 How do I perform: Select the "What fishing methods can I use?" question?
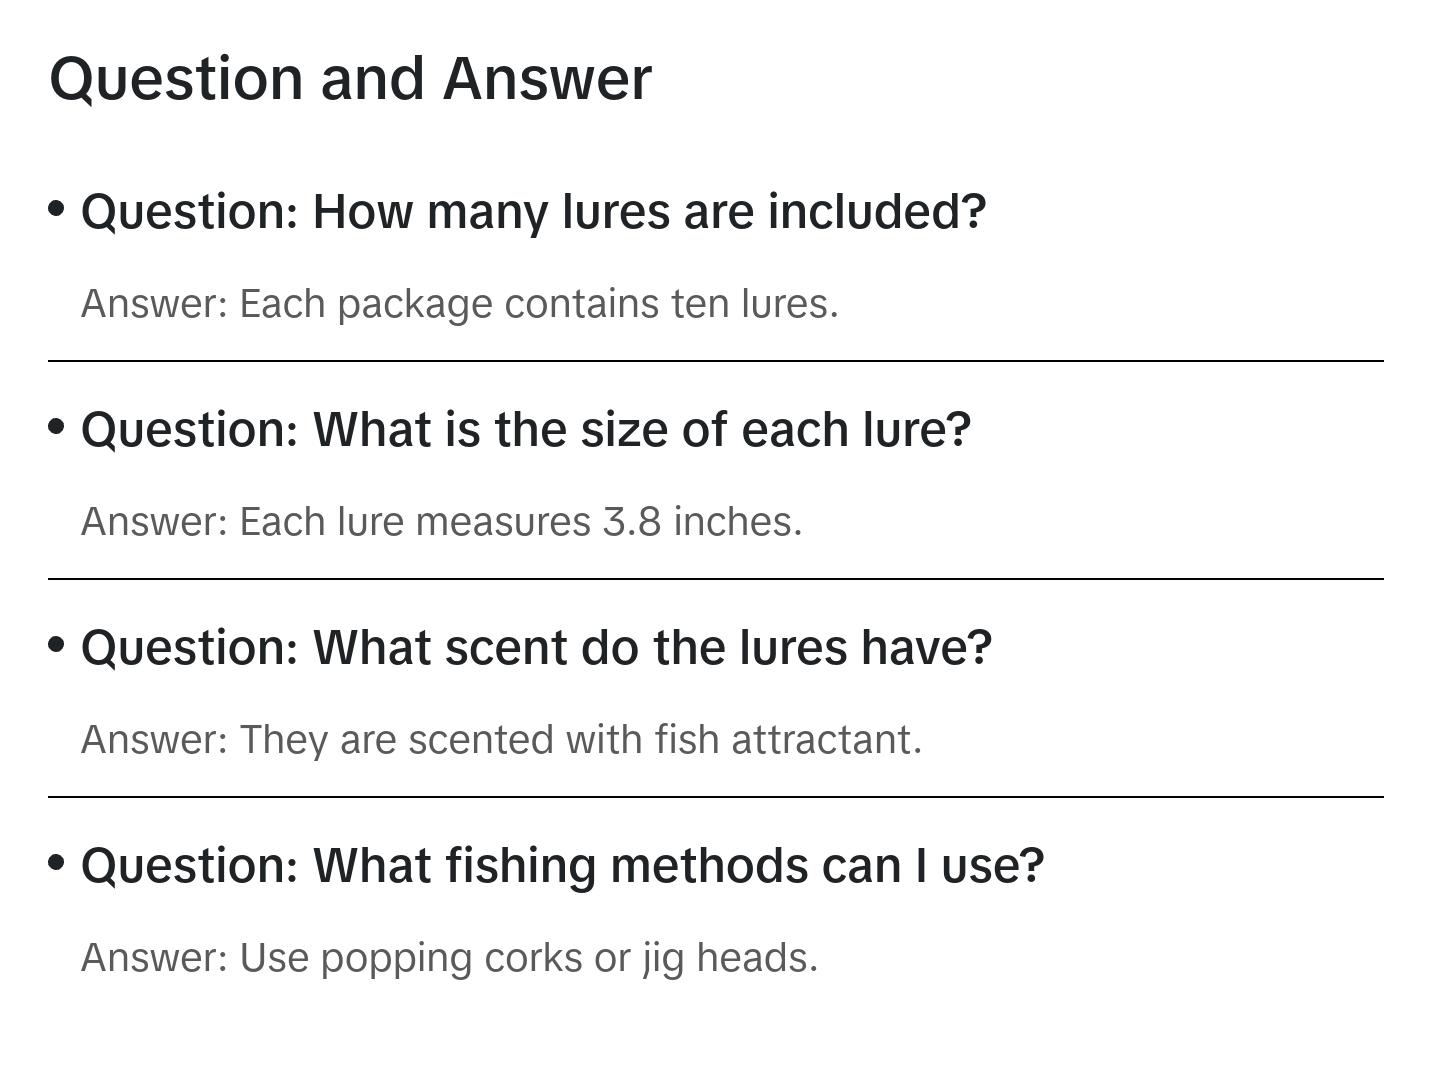pyautogui.click(x=562, y=866)
